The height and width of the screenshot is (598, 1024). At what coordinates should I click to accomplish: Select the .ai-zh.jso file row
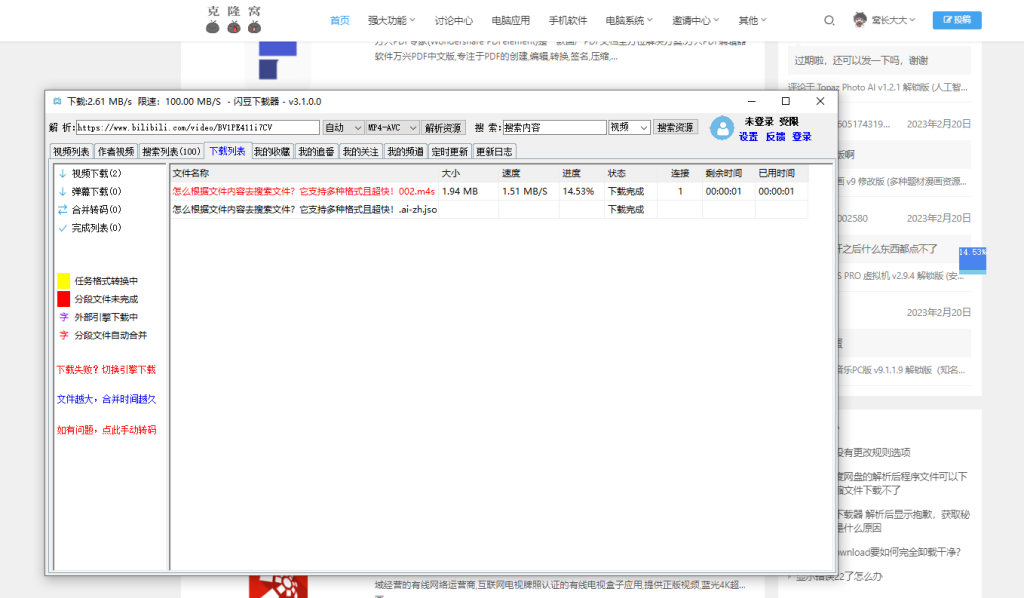click(489, 210)
